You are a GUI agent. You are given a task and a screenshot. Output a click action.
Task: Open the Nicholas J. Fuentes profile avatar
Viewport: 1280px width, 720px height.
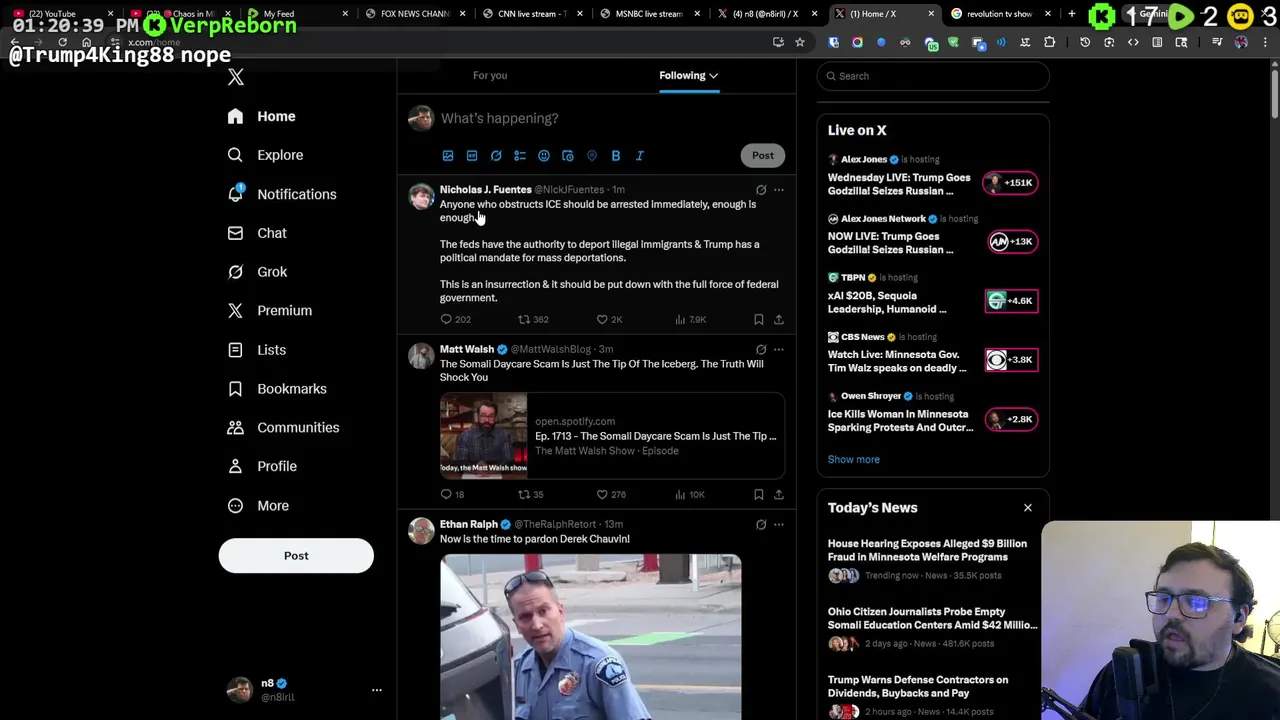click(x=421, y=196)
